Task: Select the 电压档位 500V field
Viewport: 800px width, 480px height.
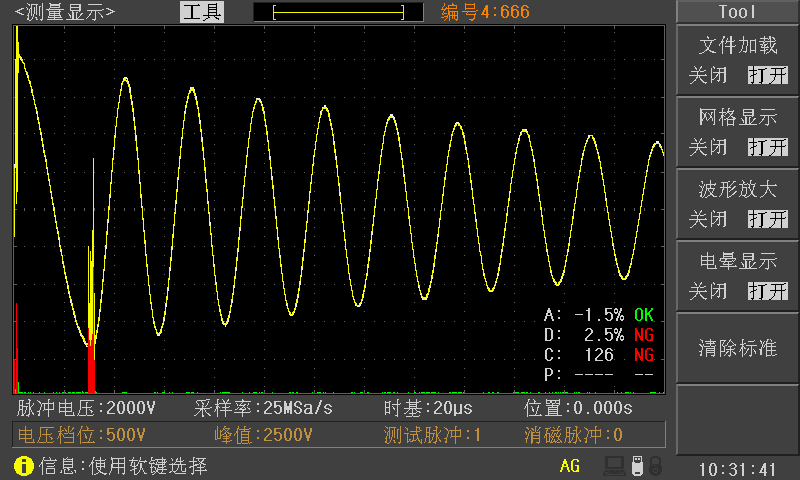Action: (82, 435)
